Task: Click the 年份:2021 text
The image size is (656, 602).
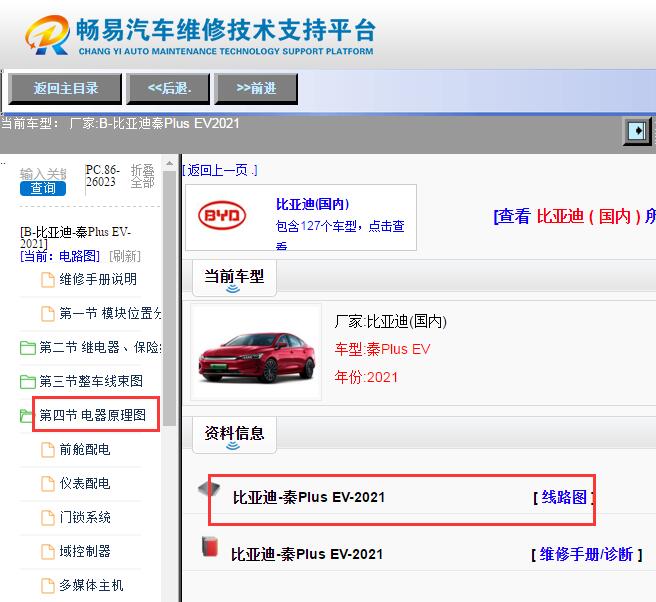Action: coord(366,377)
